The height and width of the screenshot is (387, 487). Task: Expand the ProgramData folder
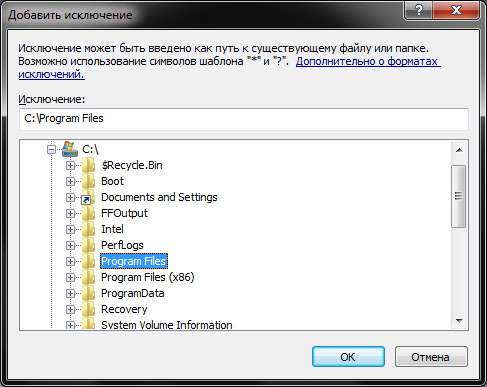[70, 293]
